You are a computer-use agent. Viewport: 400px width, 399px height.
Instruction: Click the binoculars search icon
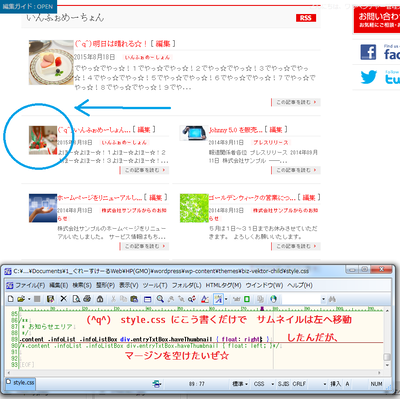click(332, 299)
